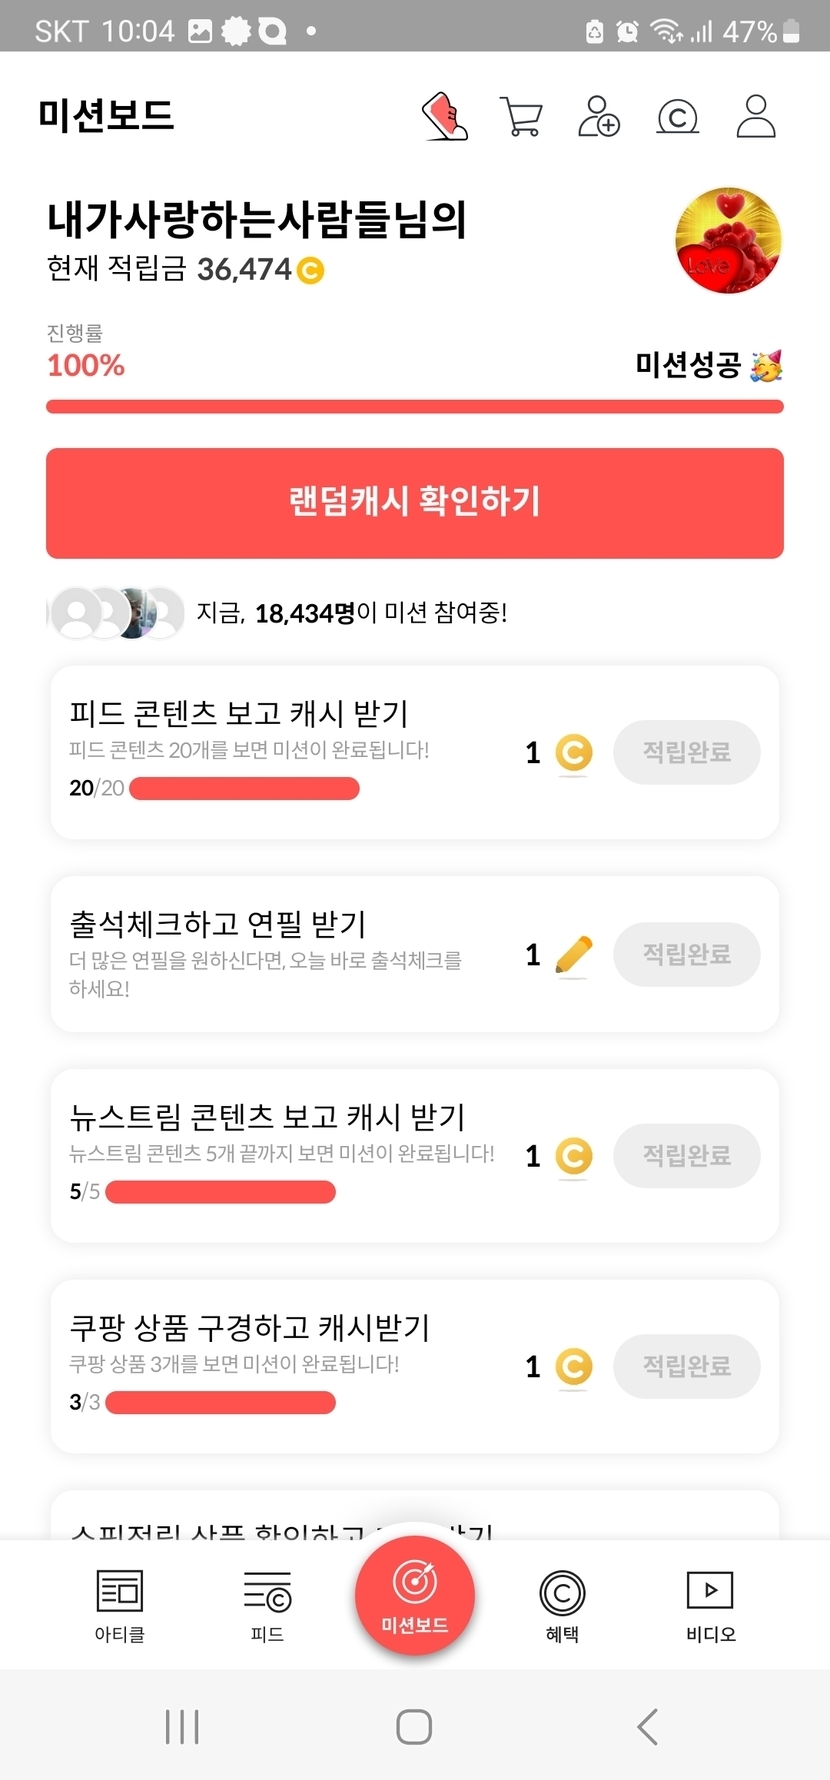Switch to the 피드 tab
The height and width of the screenshot is (1780, 830).
point(267,1605)
